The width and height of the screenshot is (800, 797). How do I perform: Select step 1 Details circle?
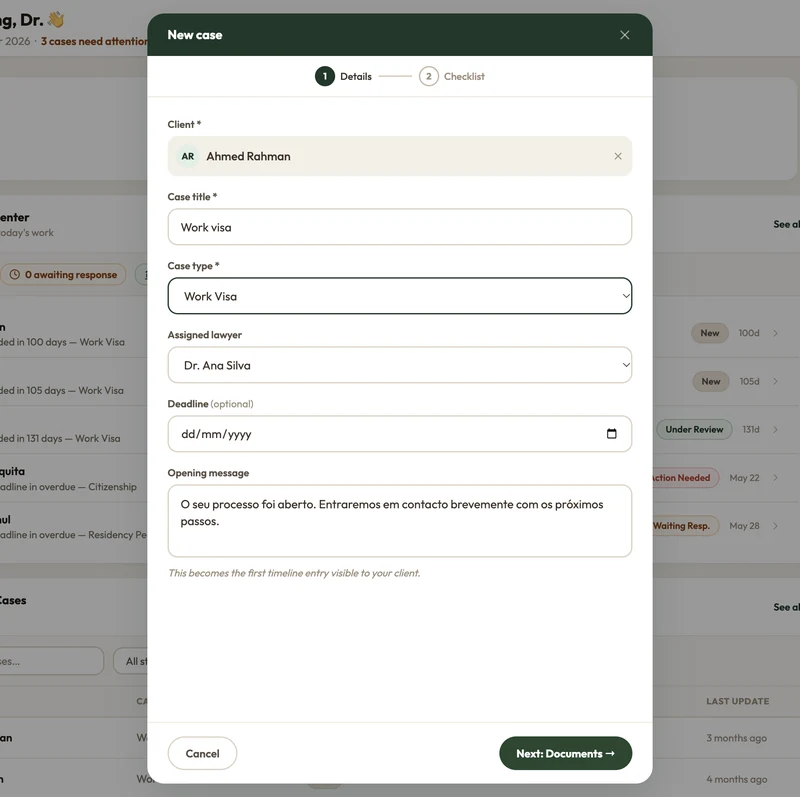(x=324, y=77)
